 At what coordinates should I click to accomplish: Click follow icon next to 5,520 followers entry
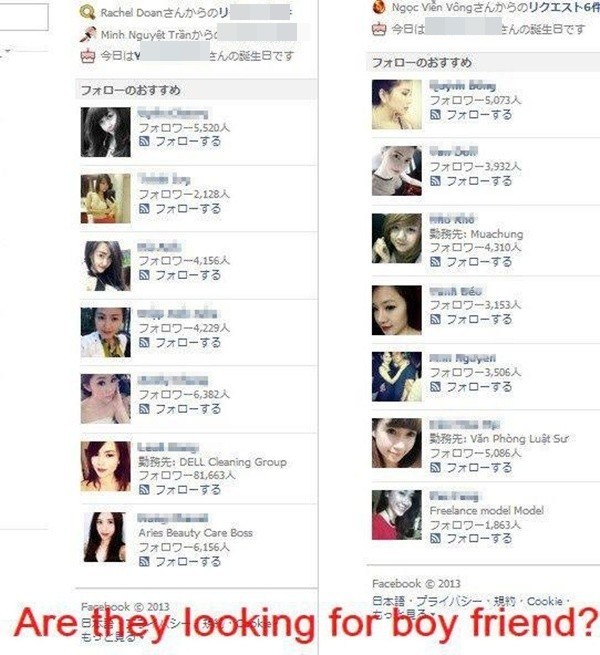click(144, 142)
